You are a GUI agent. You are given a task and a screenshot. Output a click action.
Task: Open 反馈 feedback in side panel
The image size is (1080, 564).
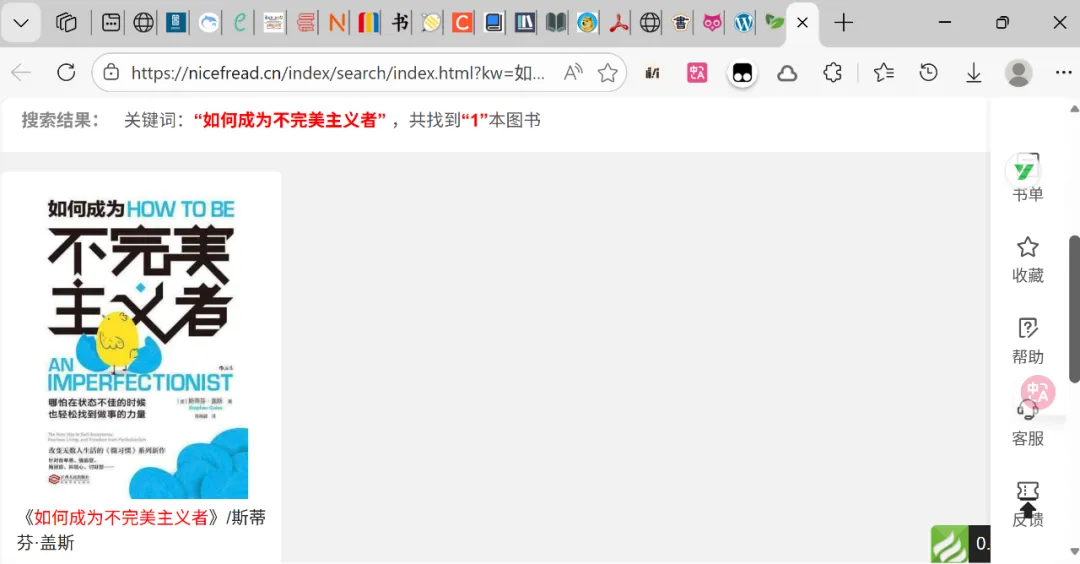coord(1028,505)
